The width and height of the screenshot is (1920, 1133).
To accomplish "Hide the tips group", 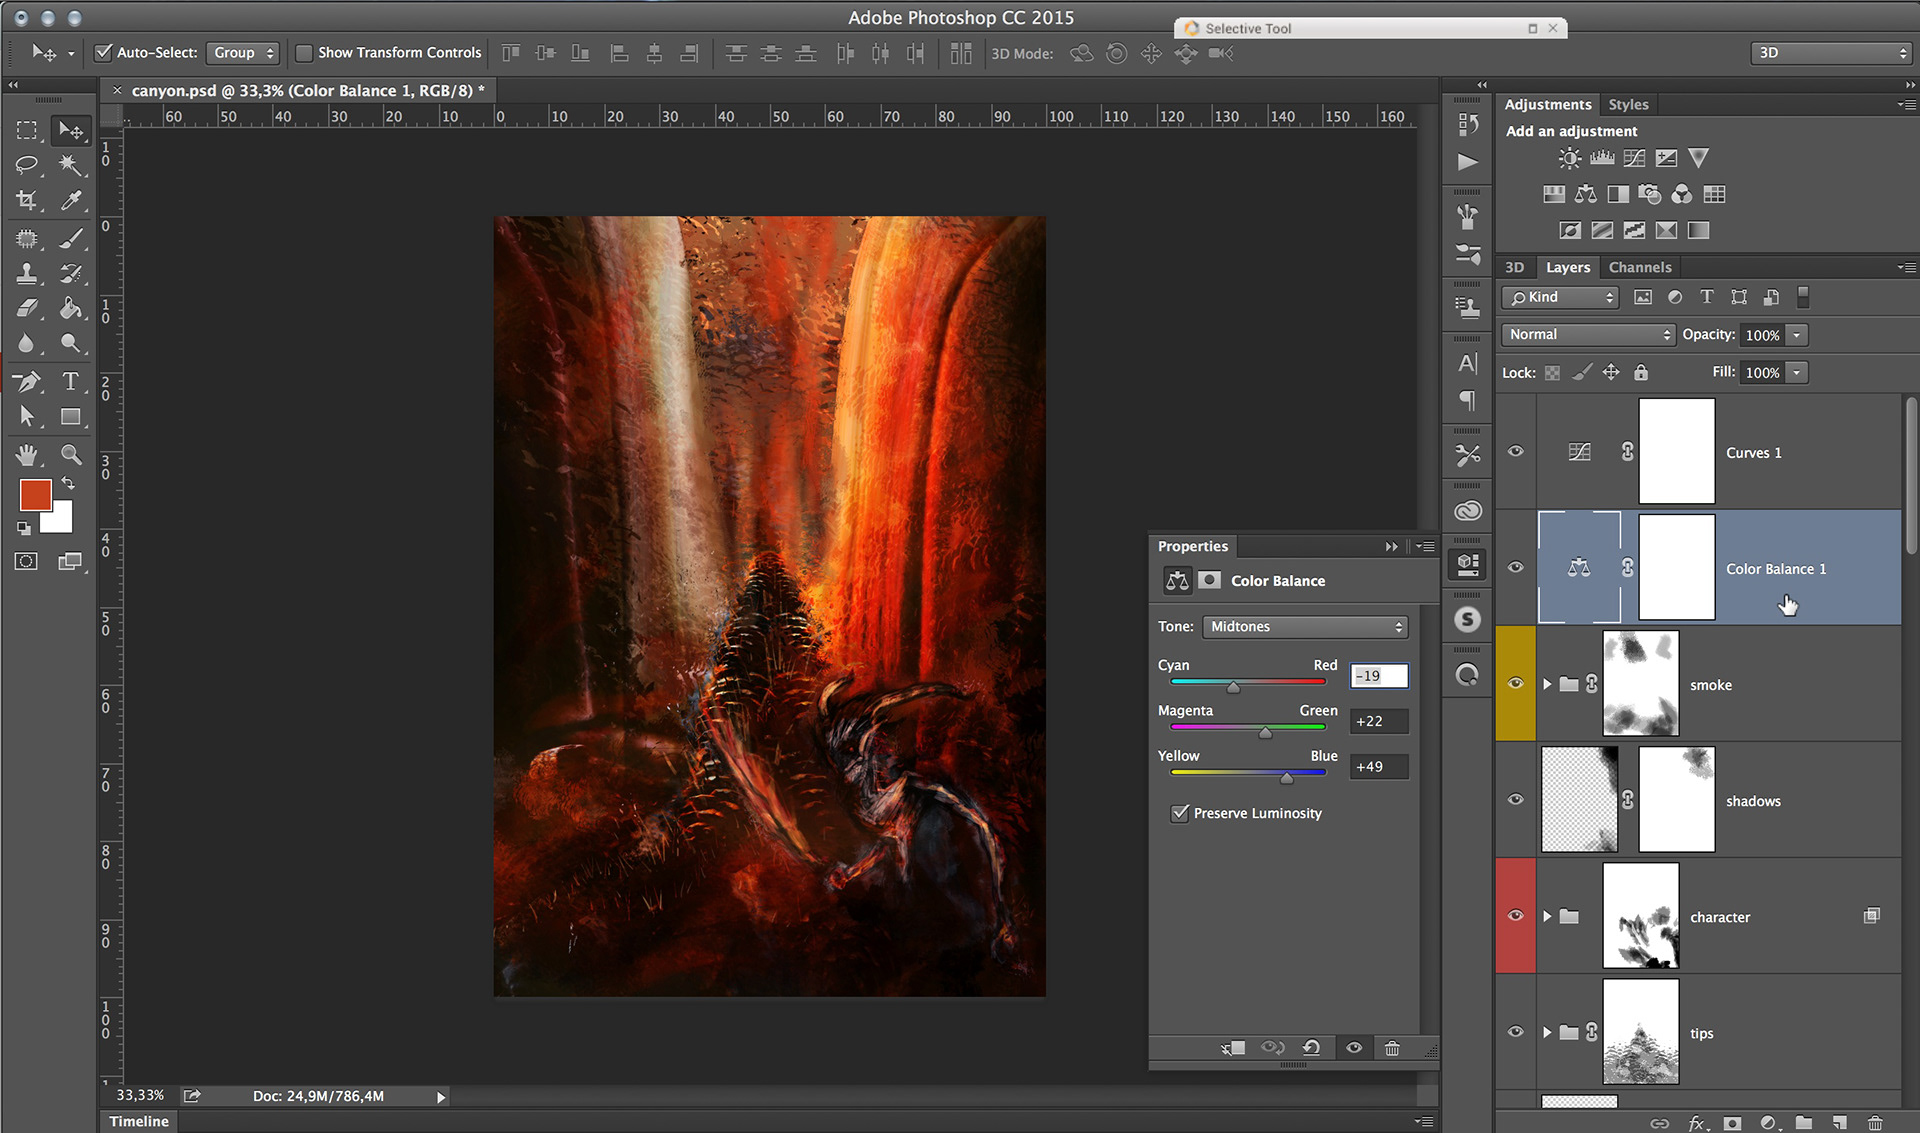I will click(1516, 1032).
